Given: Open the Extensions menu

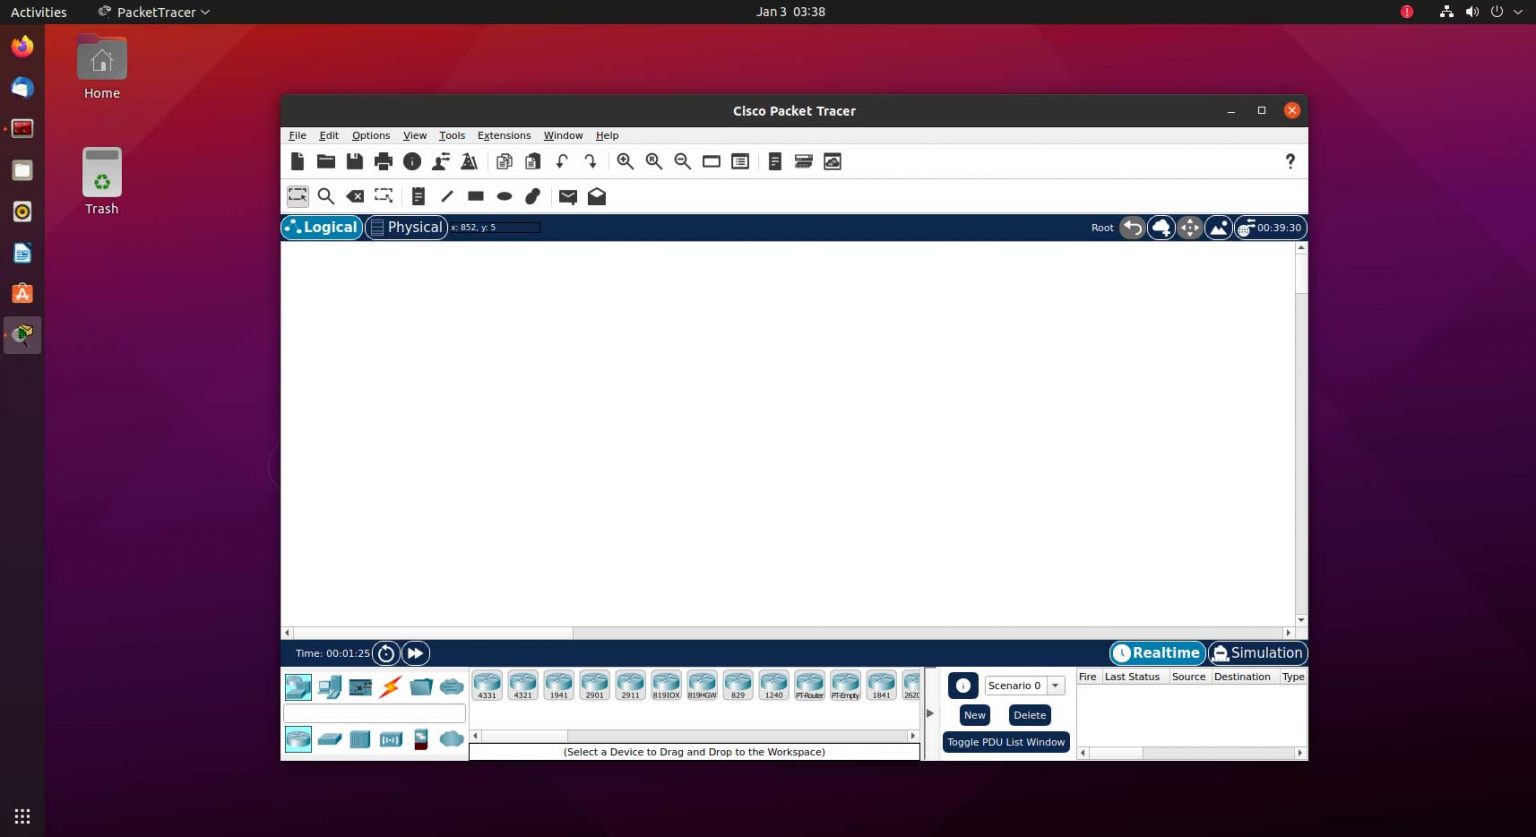Looking at the screenshot, I should coord(504,135).
